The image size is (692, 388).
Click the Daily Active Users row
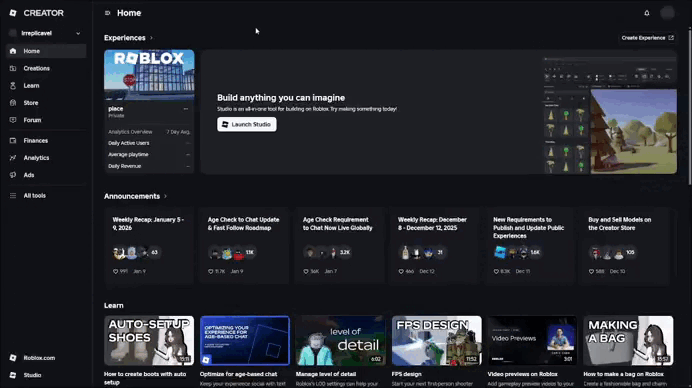(x=149, y=143)
